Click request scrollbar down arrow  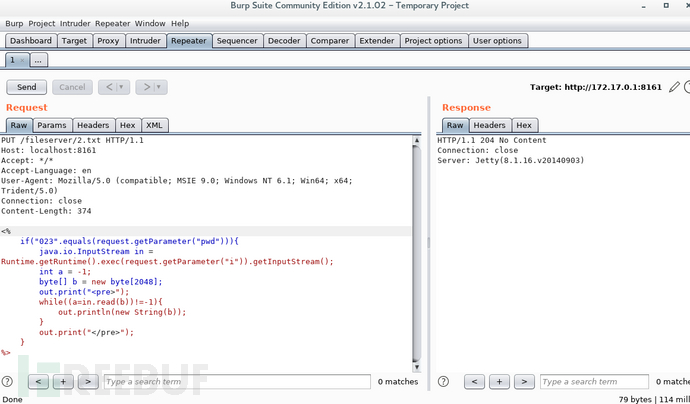[x=416, y=367]
